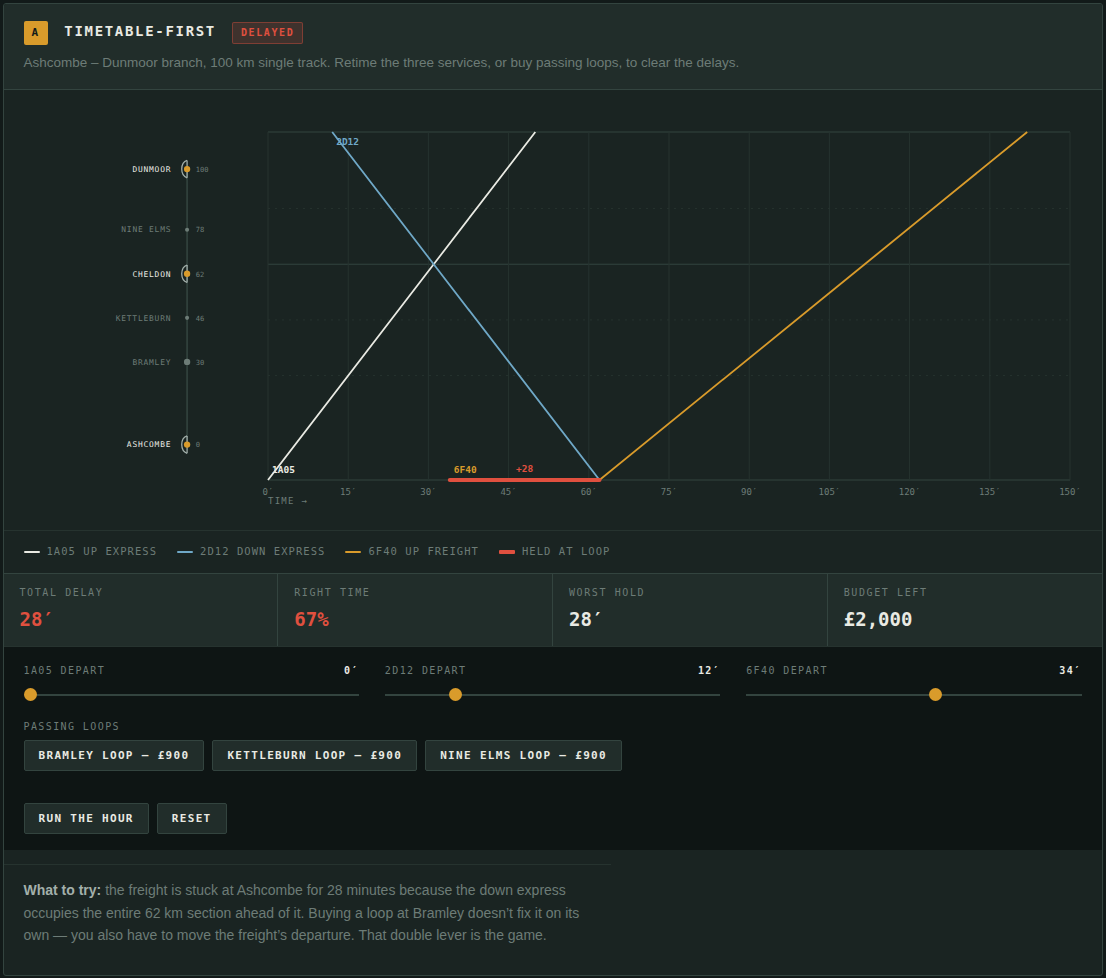This screenshot has width=1106, height=978.
Task: Select the Ashcombe station marker
Action: [186, 444]
